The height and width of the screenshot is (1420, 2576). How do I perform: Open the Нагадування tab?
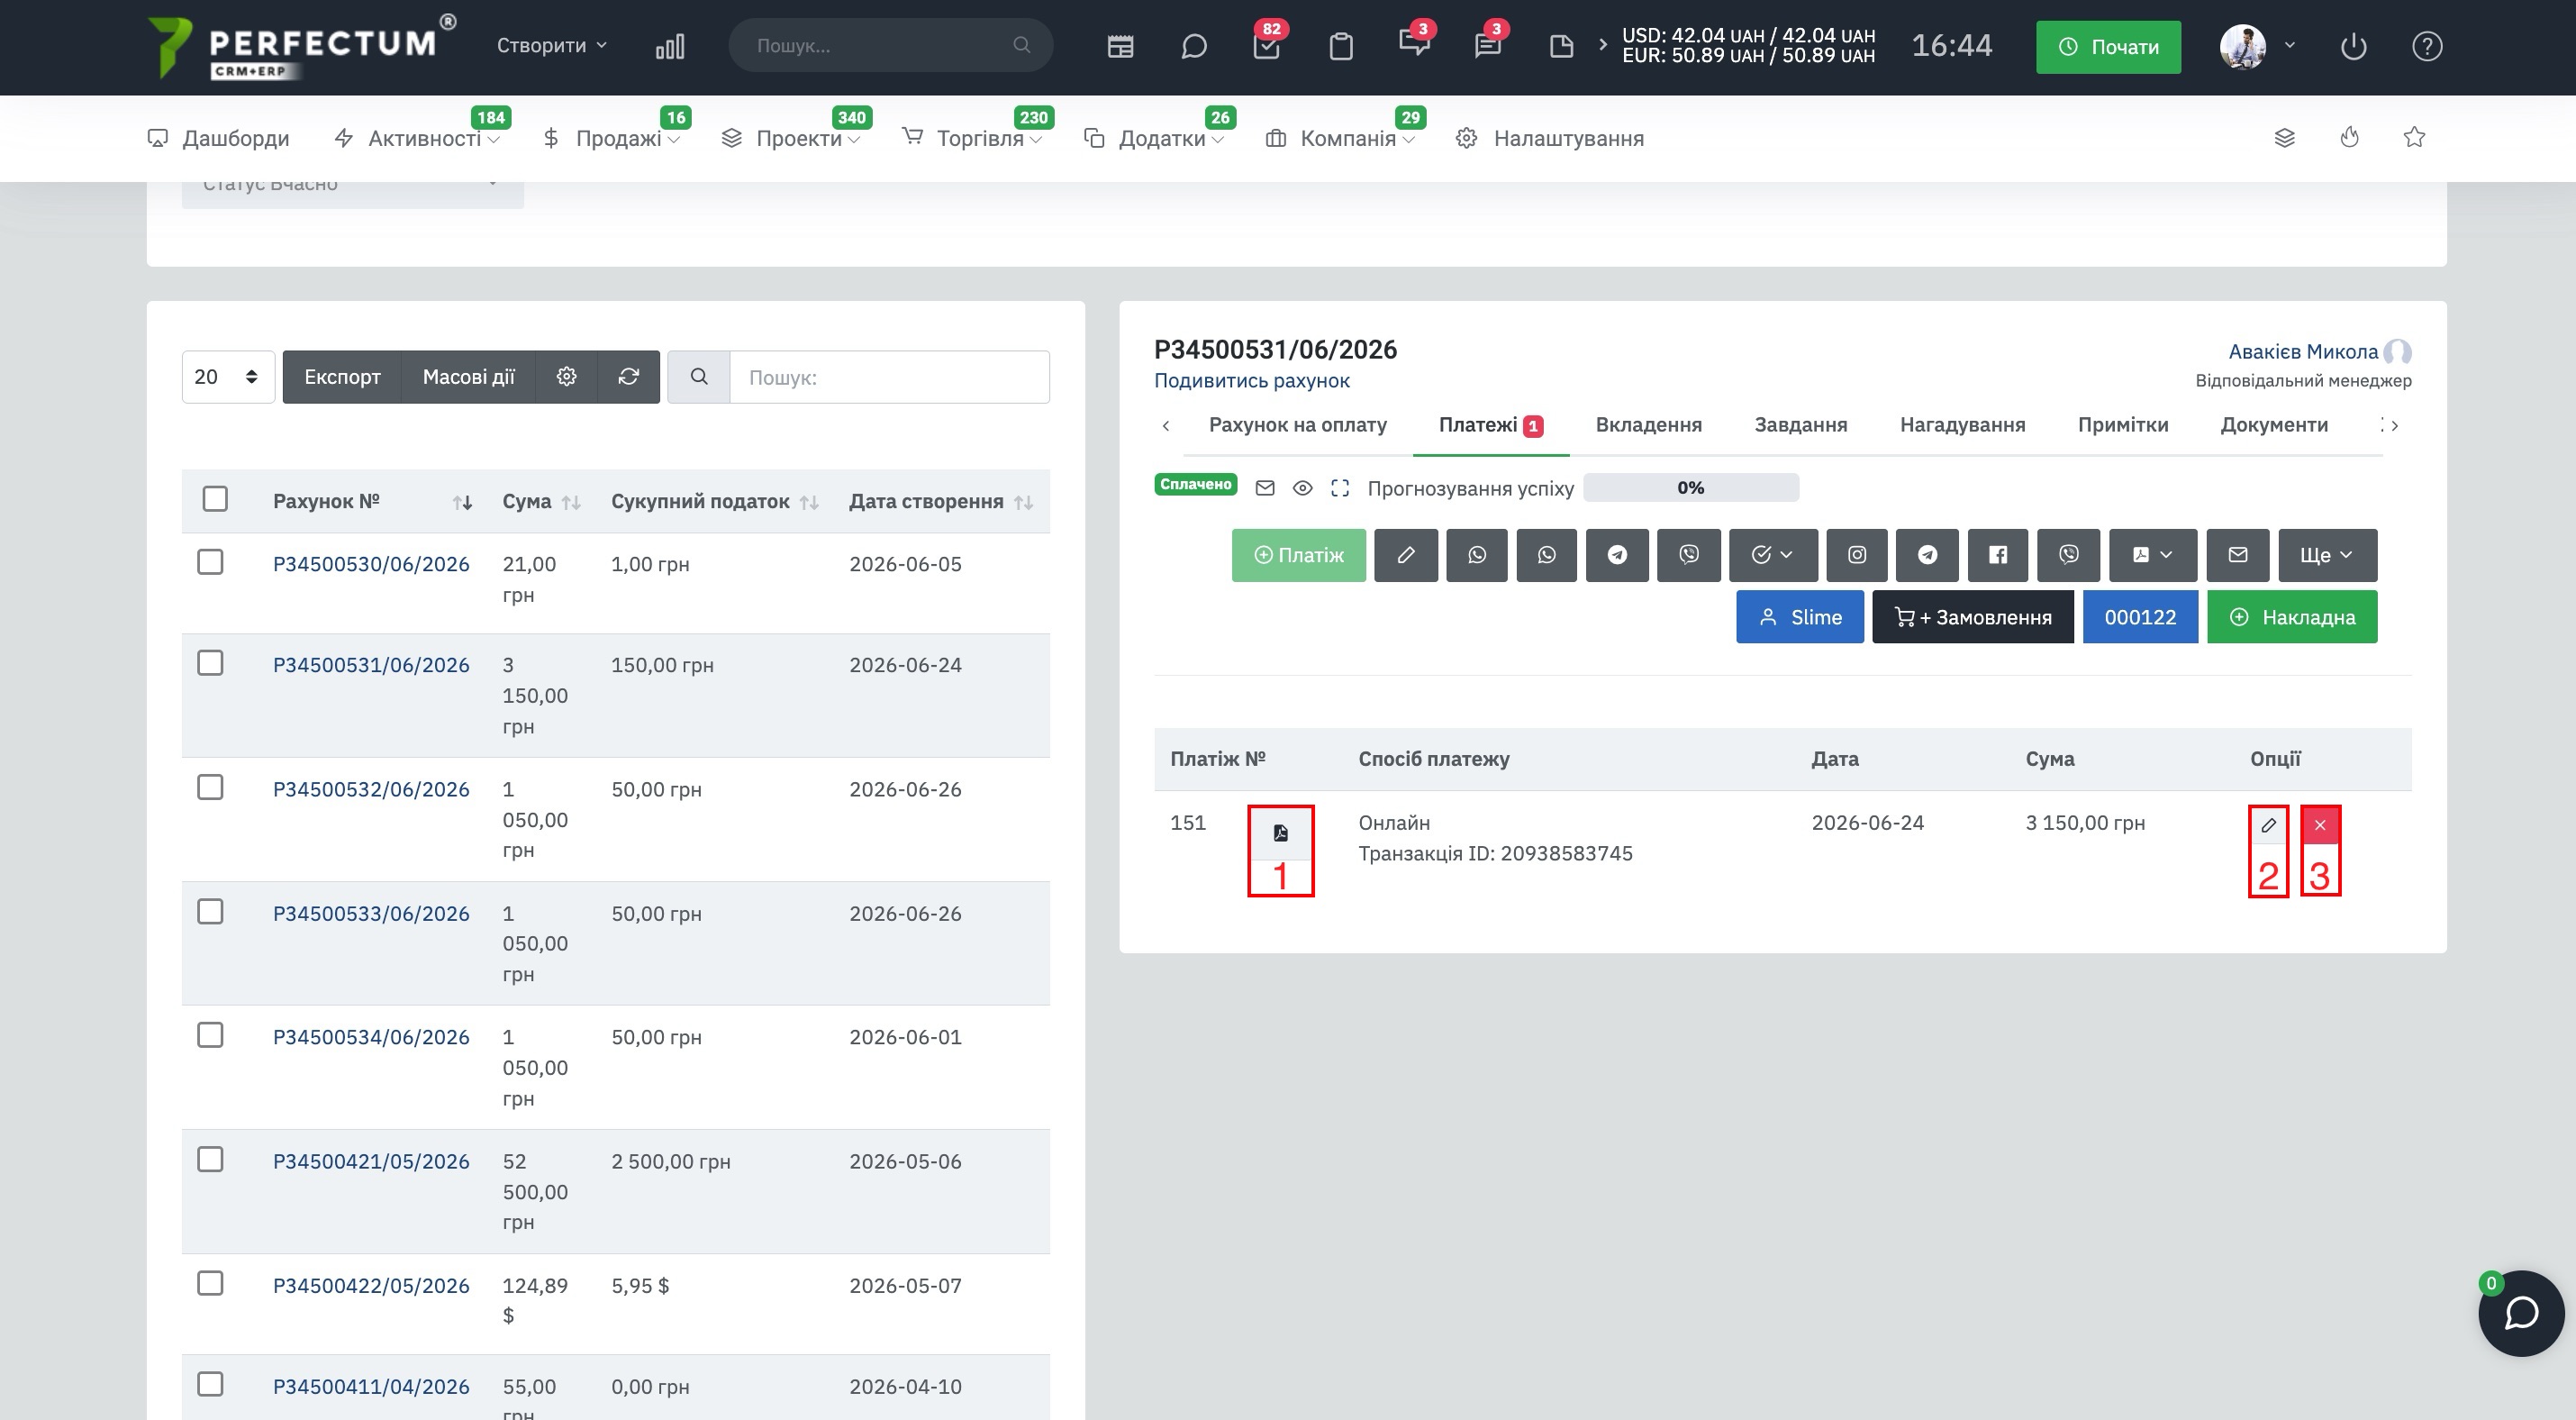1962,425
